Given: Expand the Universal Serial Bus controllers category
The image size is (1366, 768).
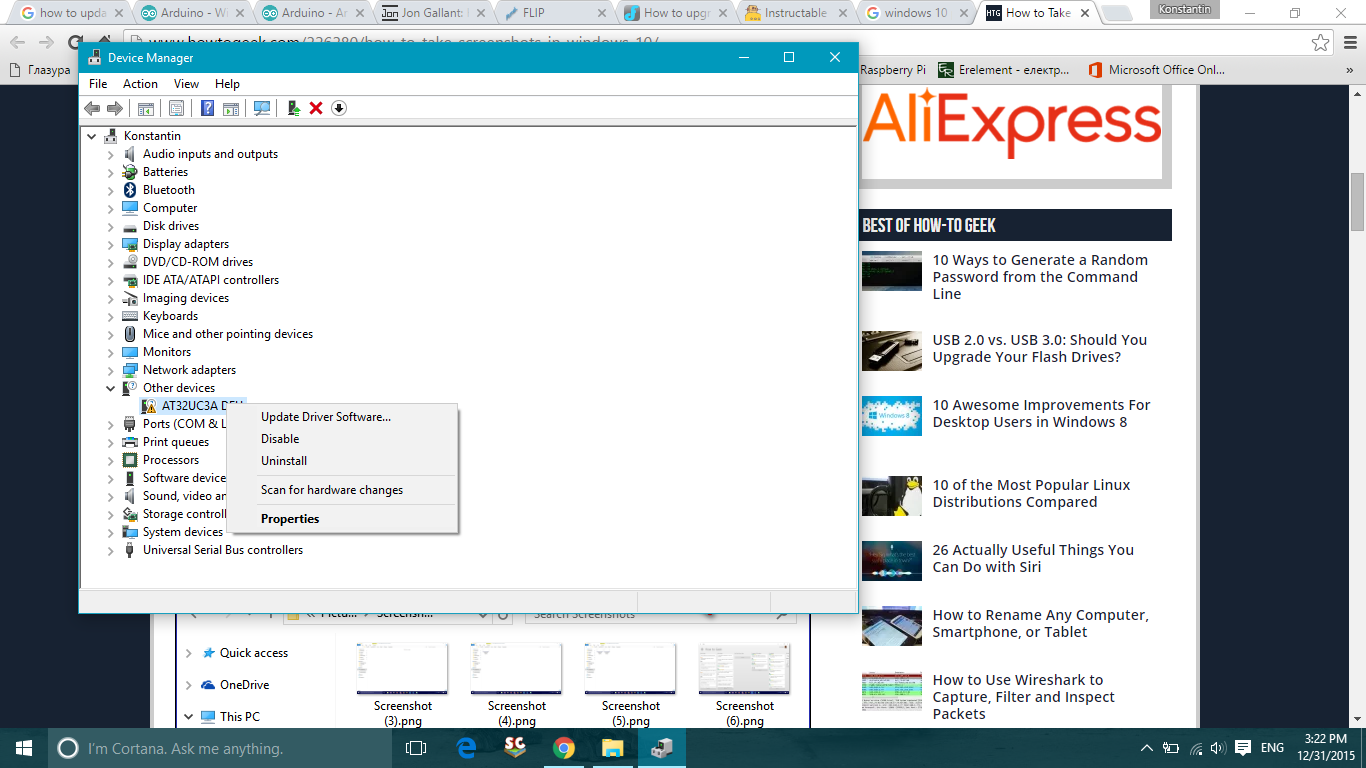Looking at the screenshot, I should [111, 549].
